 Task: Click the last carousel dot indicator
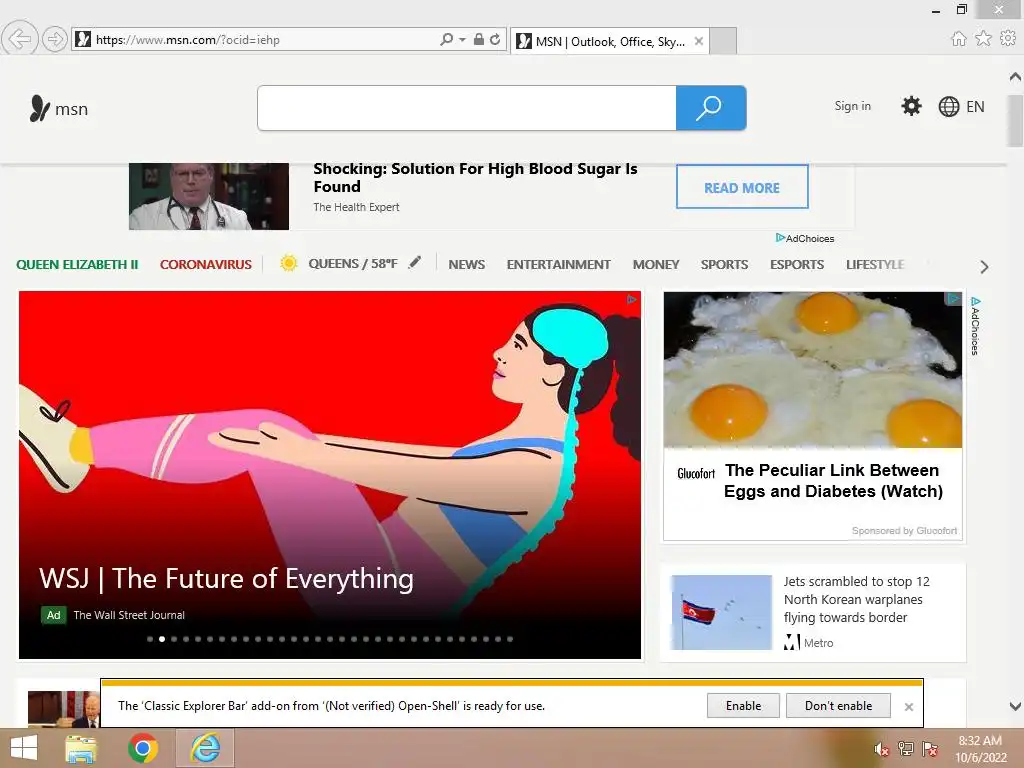point(510,639)
